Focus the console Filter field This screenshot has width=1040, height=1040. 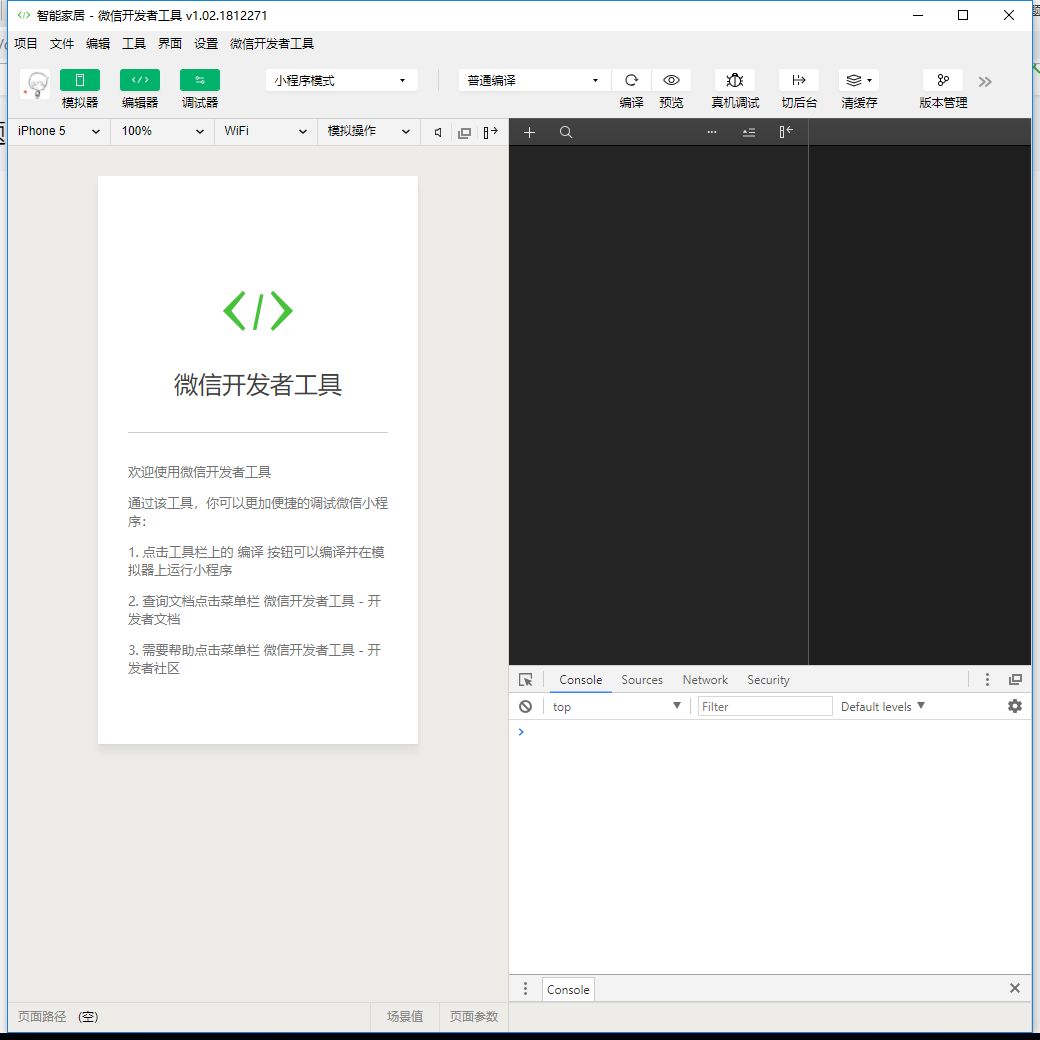(x=765, y=706)
